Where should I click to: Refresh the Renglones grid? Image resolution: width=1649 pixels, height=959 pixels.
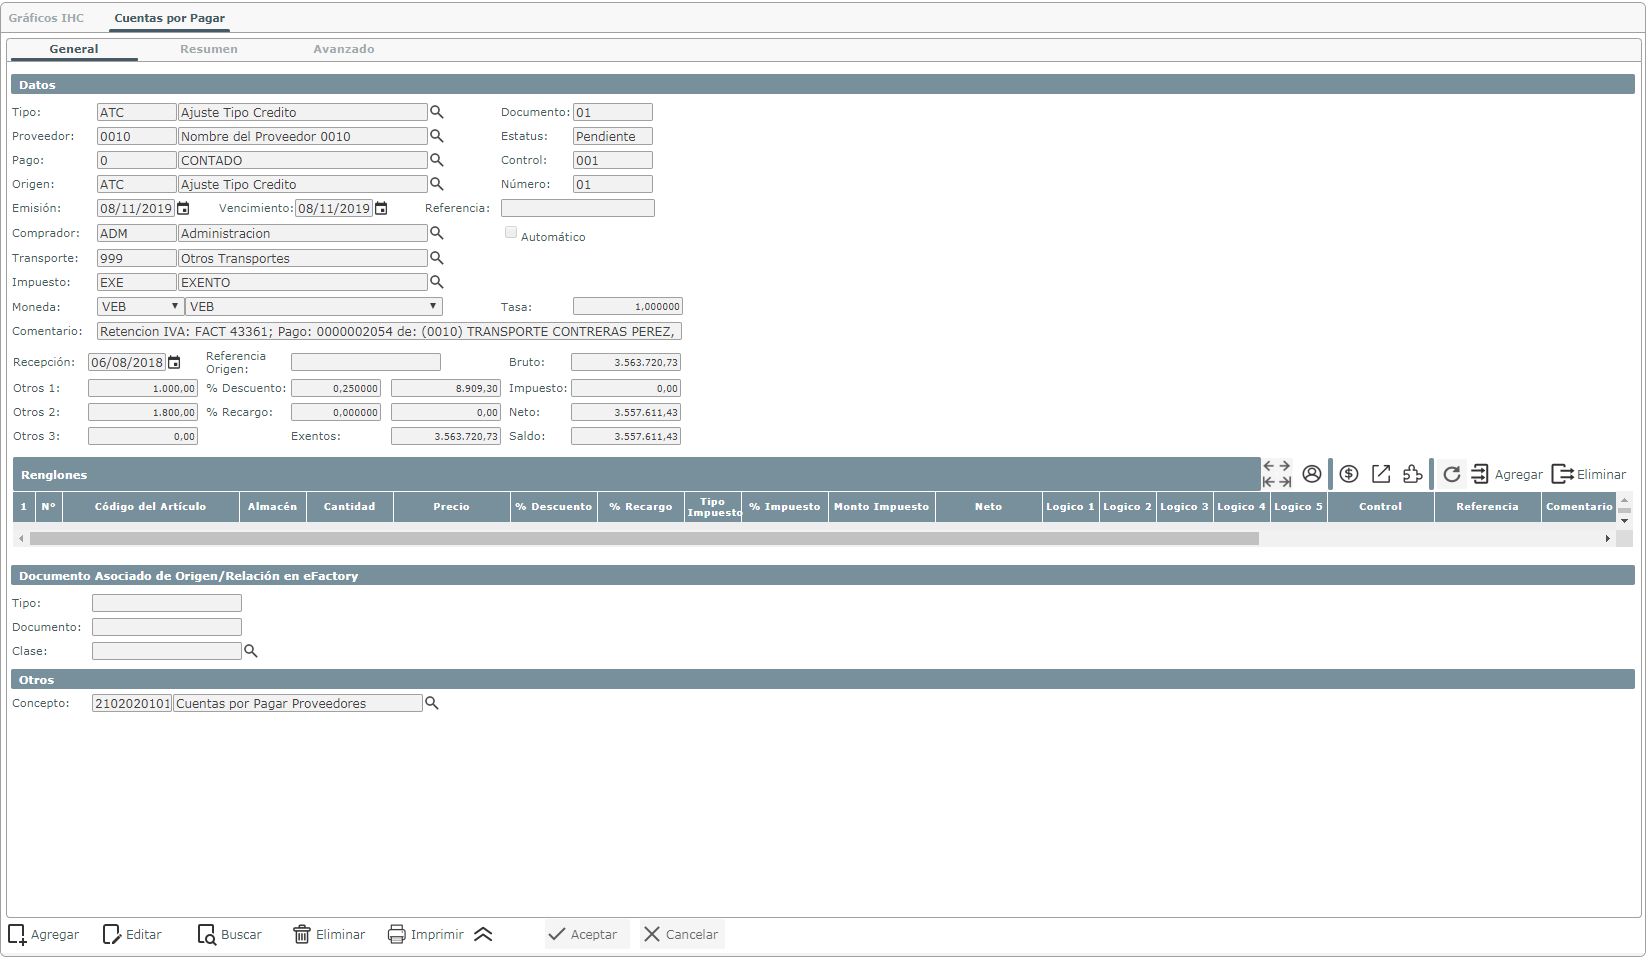point(1451,474)
